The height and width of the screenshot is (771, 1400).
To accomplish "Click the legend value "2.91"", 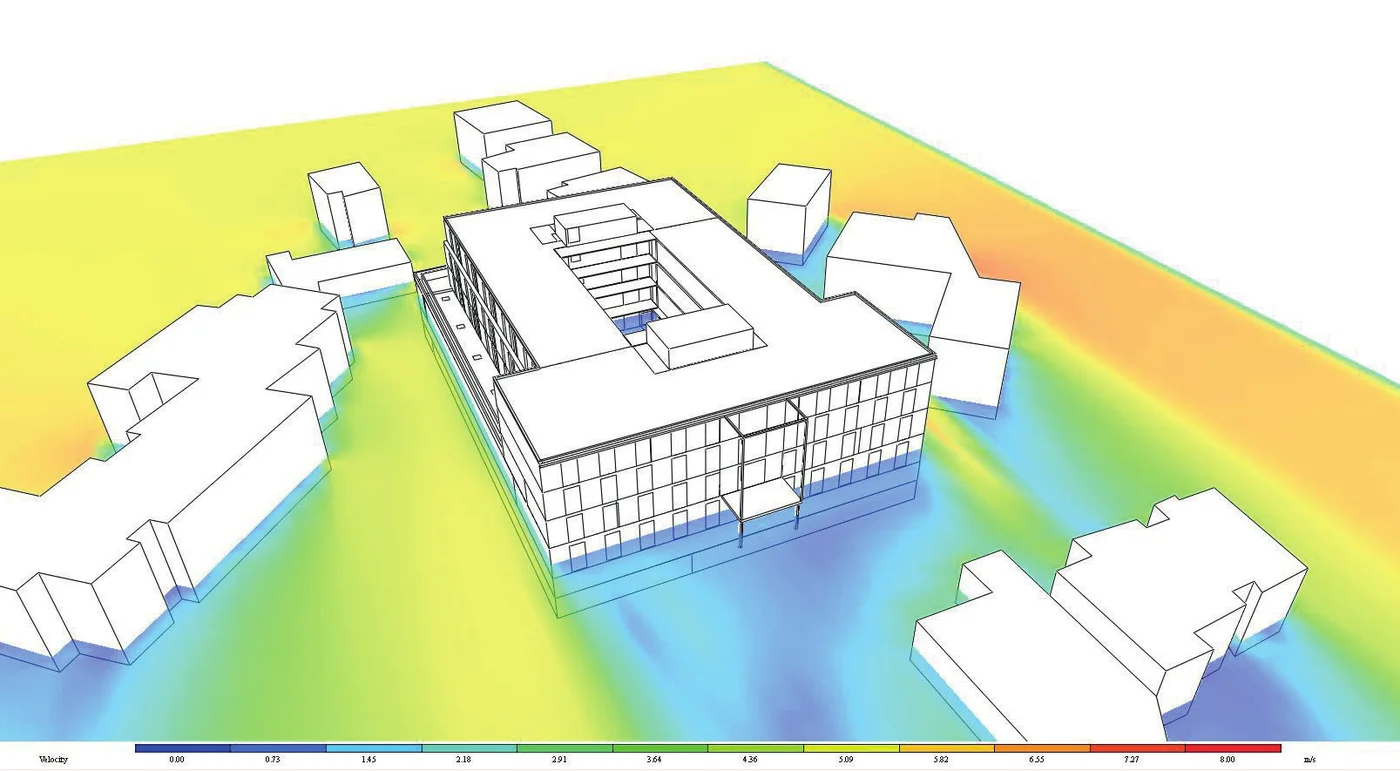I will pyautogui.click(x=558, y=760).
